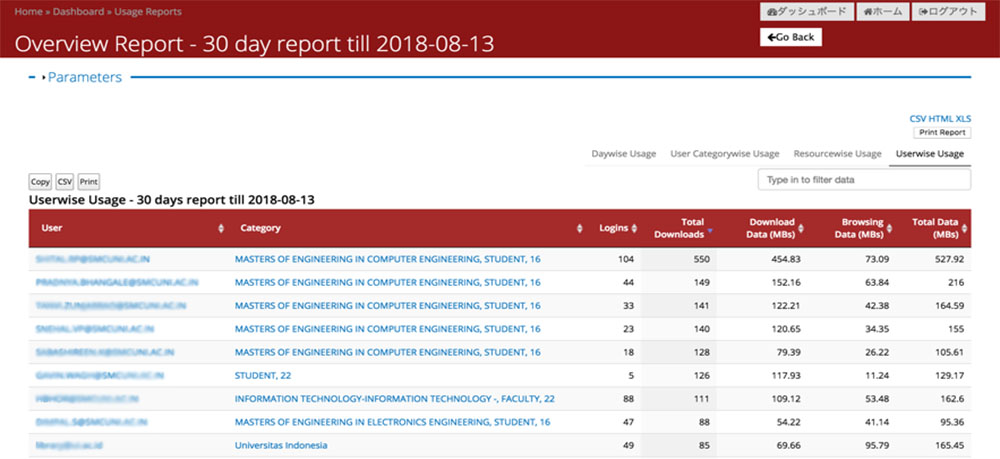
Task: Open the User Categorywise Usage tab
Action: (724, 154)
